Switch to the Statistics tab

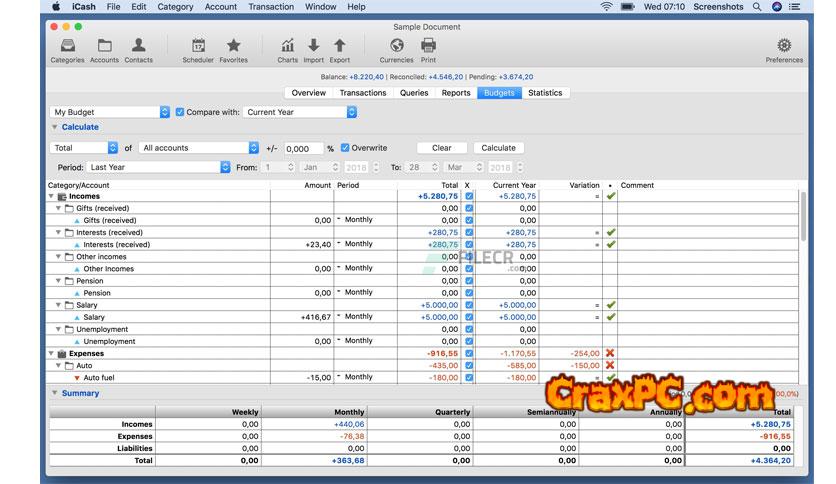(x=545, y=93)
